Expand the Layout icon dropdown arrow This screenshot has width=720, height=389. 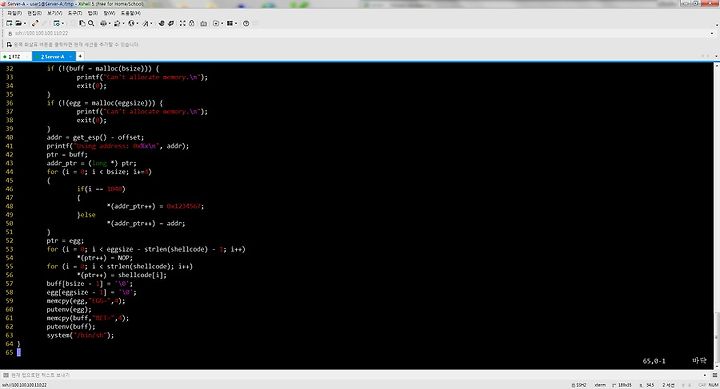236,23
